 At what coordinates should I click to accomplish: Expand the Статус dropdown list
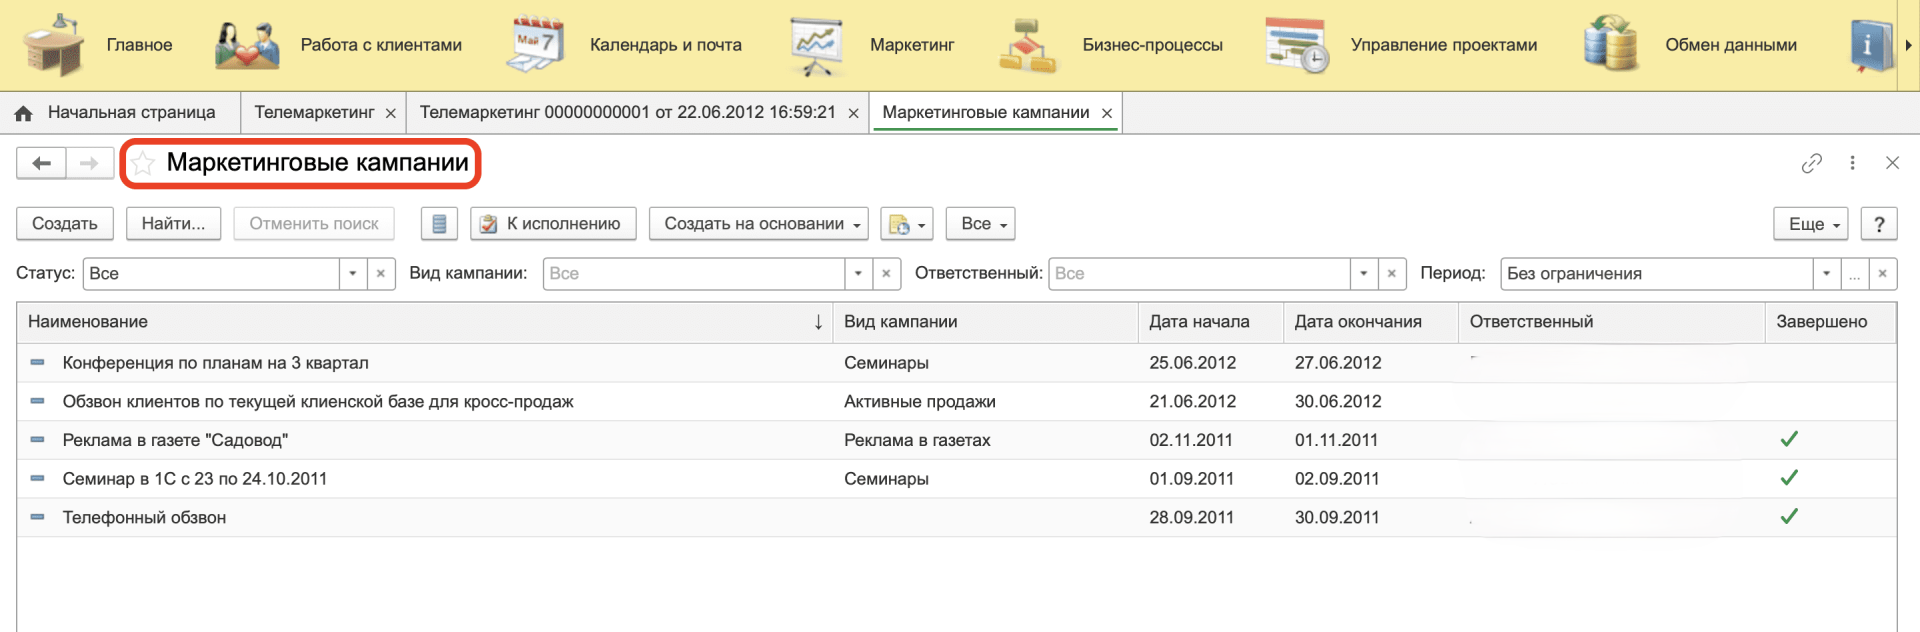pos(352,274)
